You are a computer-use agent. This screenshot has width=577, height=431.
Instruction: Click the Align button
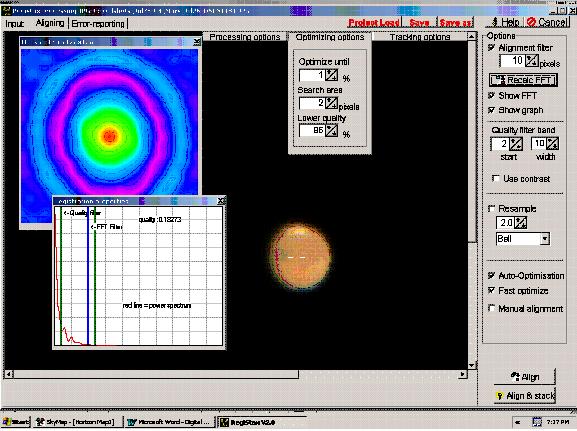524,377
